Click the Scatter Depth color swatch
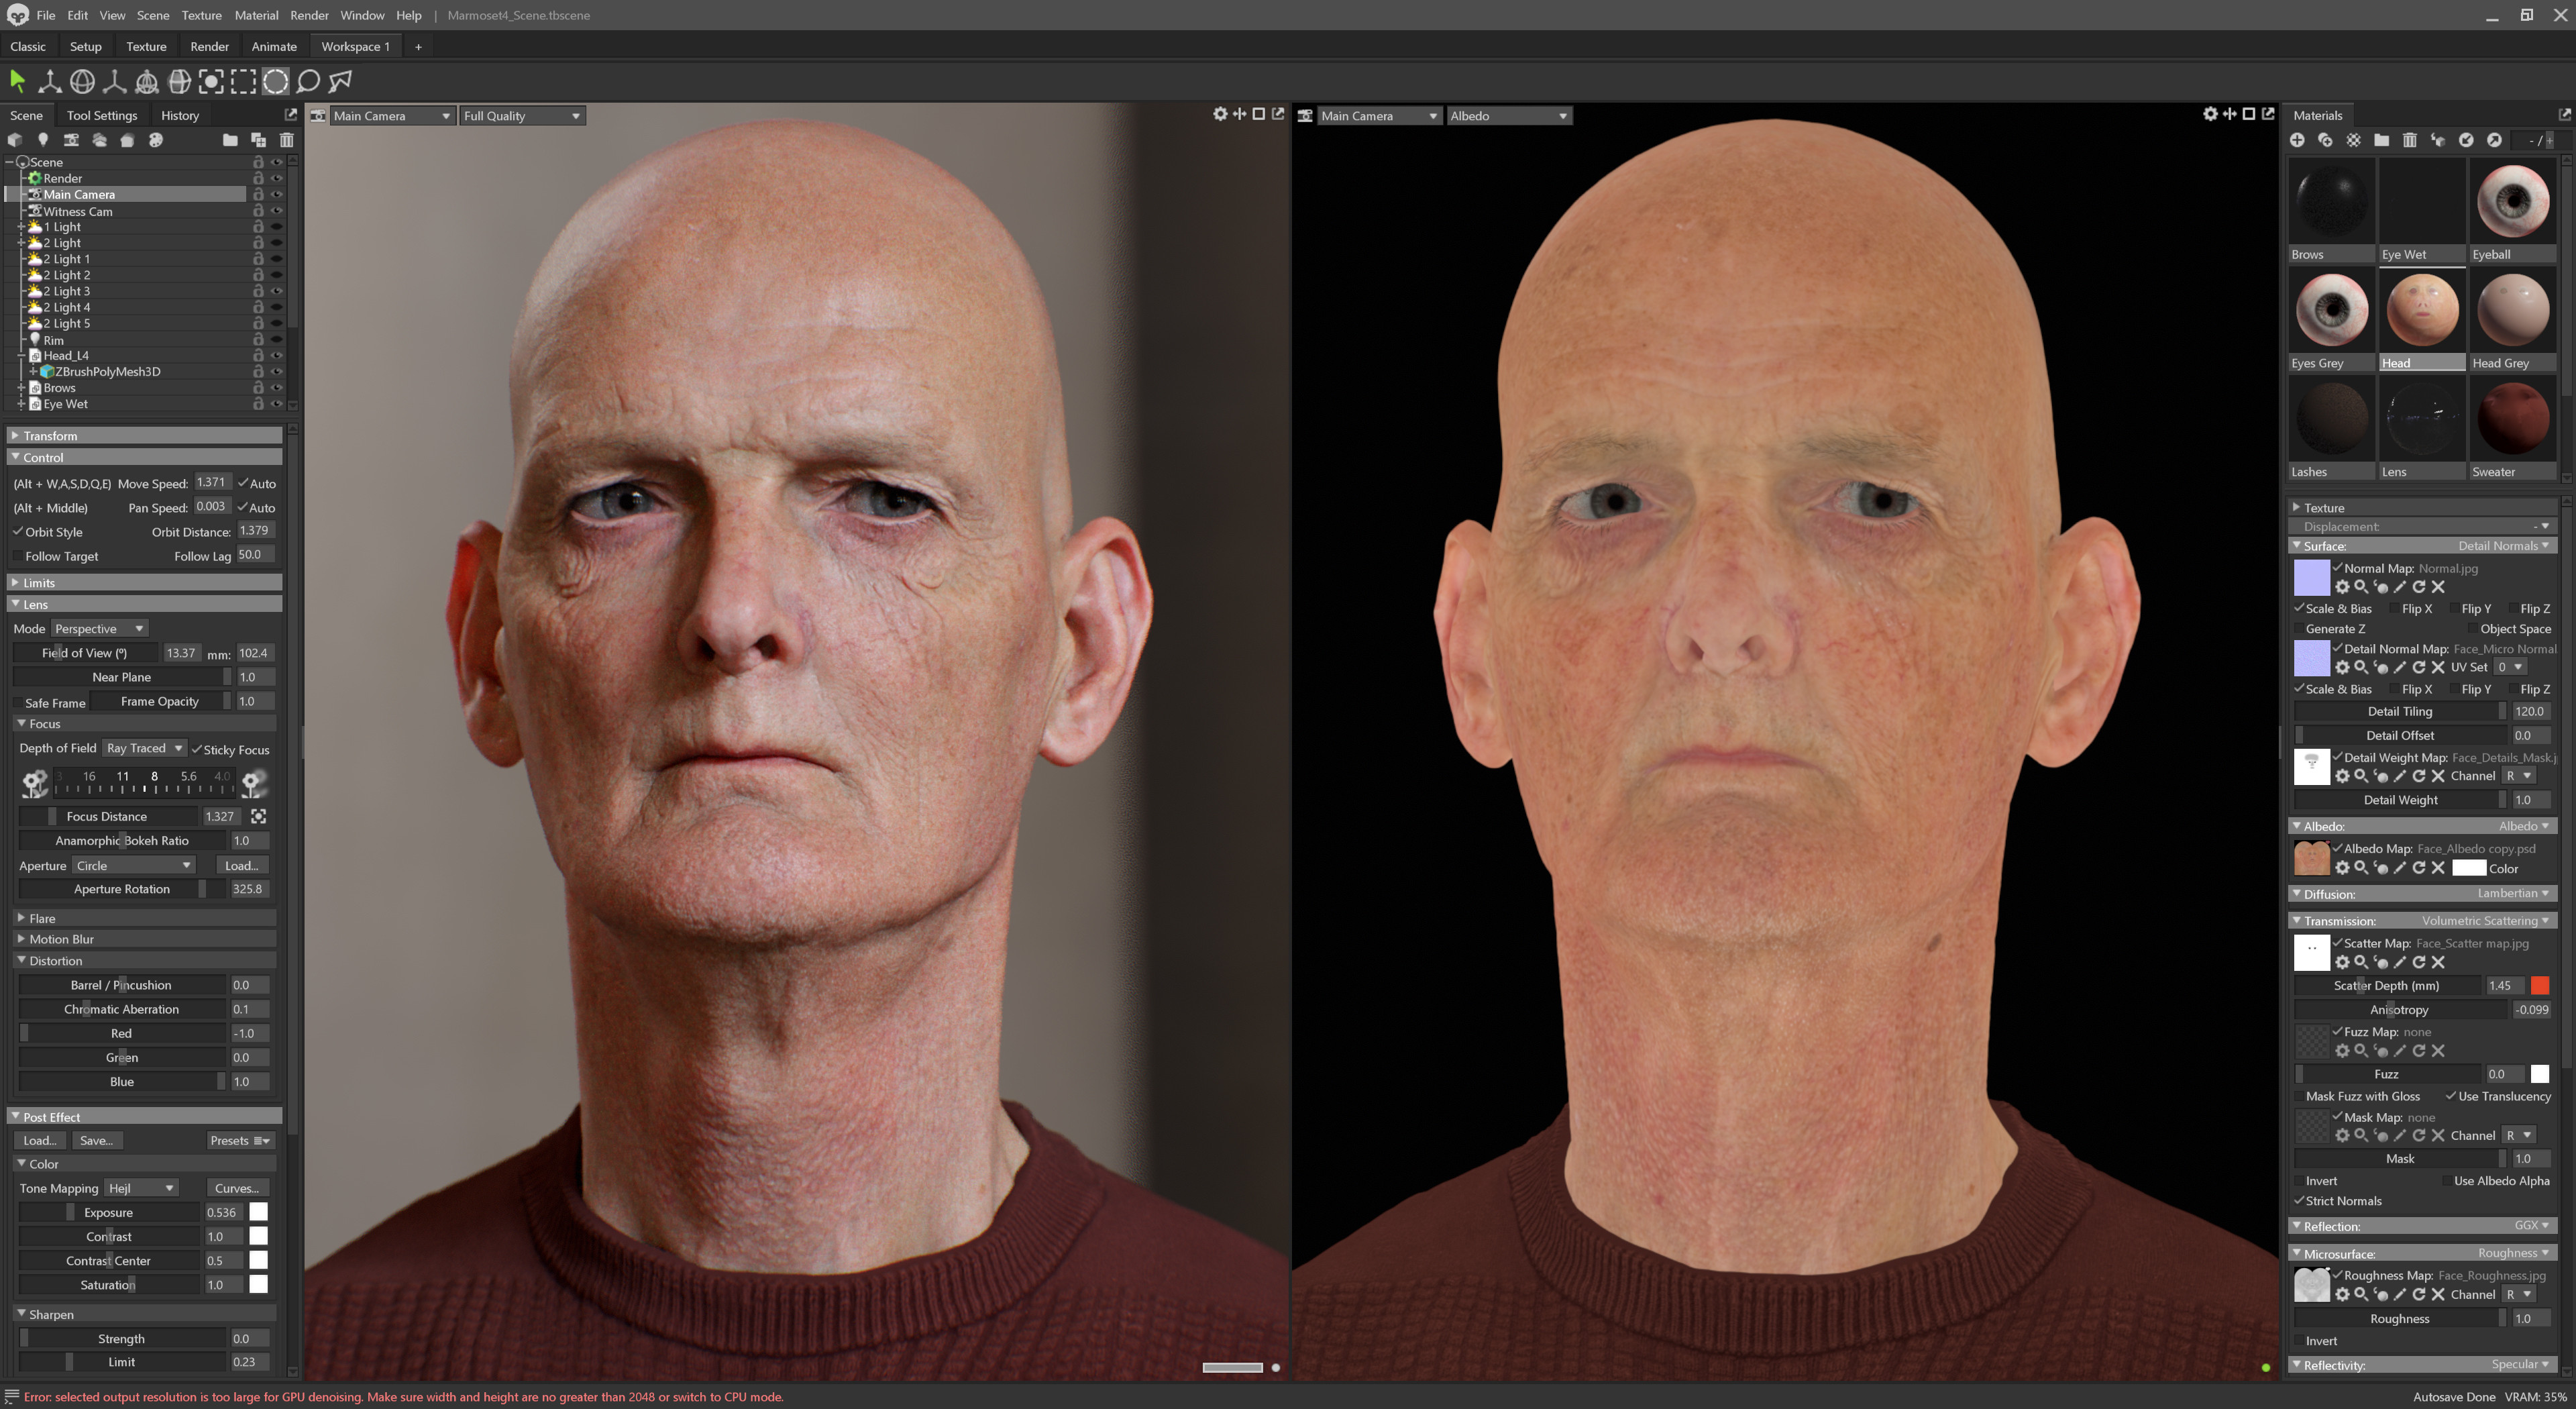2576x1409 pixels. (2542, 985)
